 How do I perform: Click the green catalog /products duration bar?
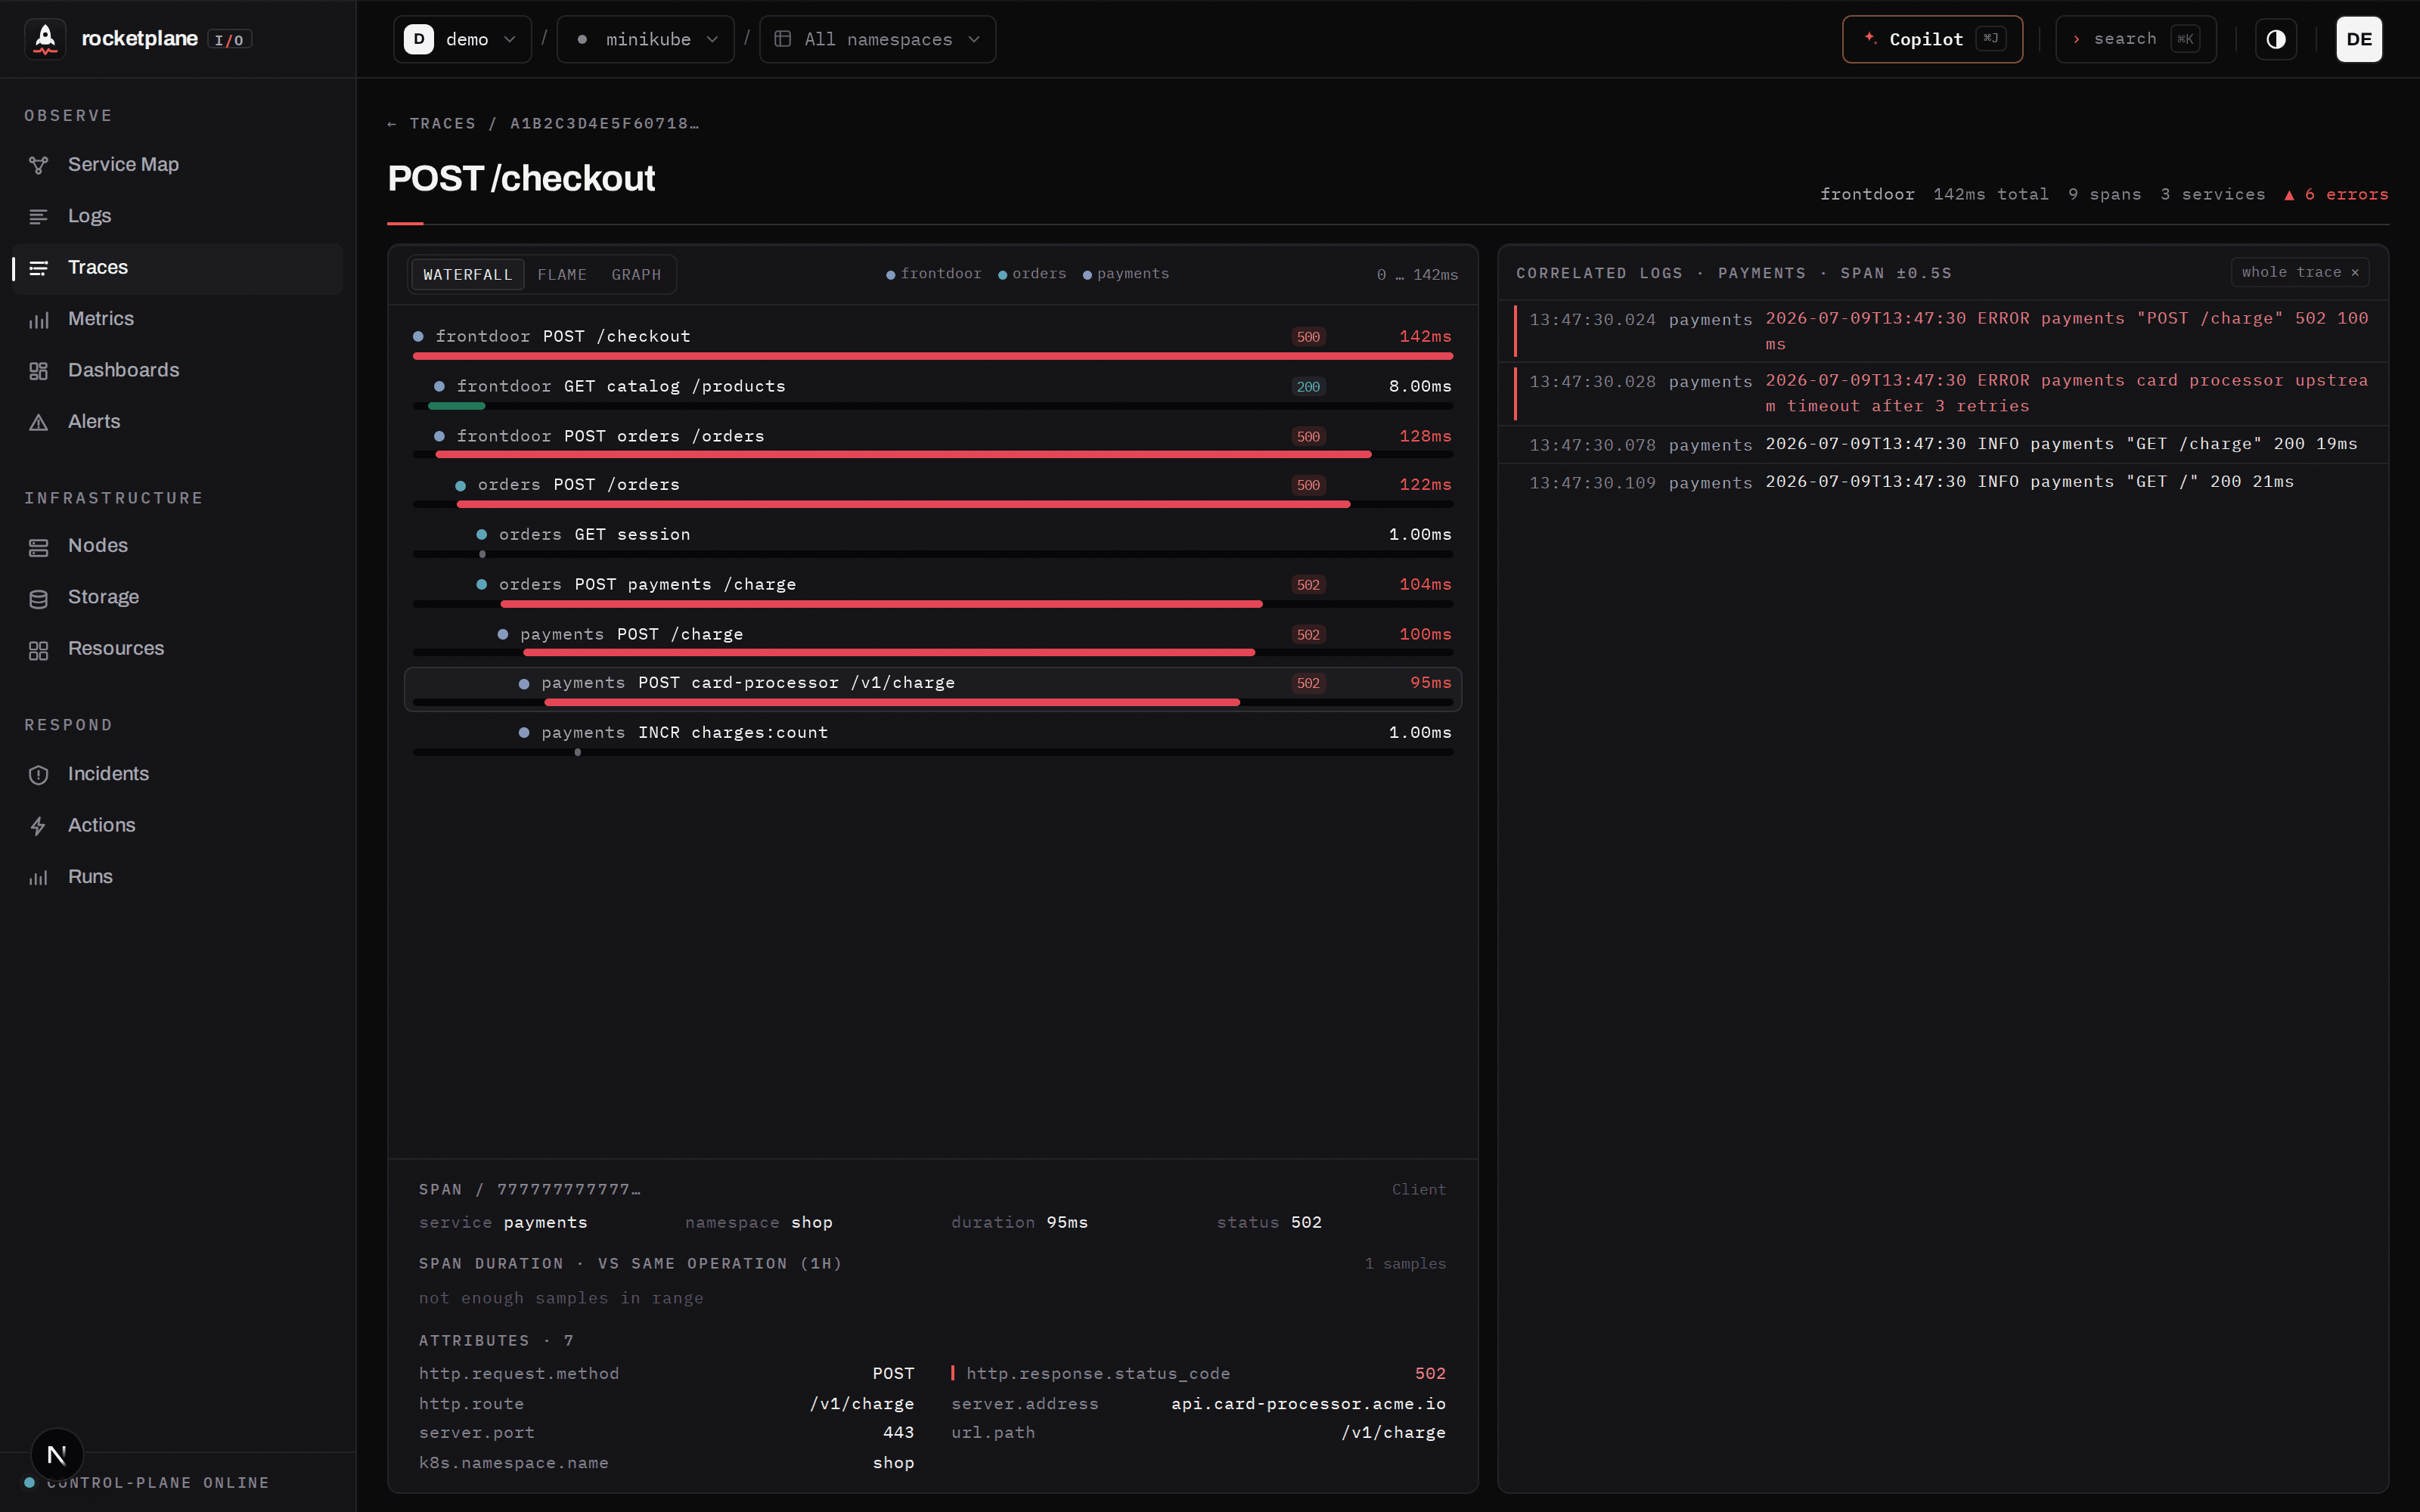[x=456, y=406]
